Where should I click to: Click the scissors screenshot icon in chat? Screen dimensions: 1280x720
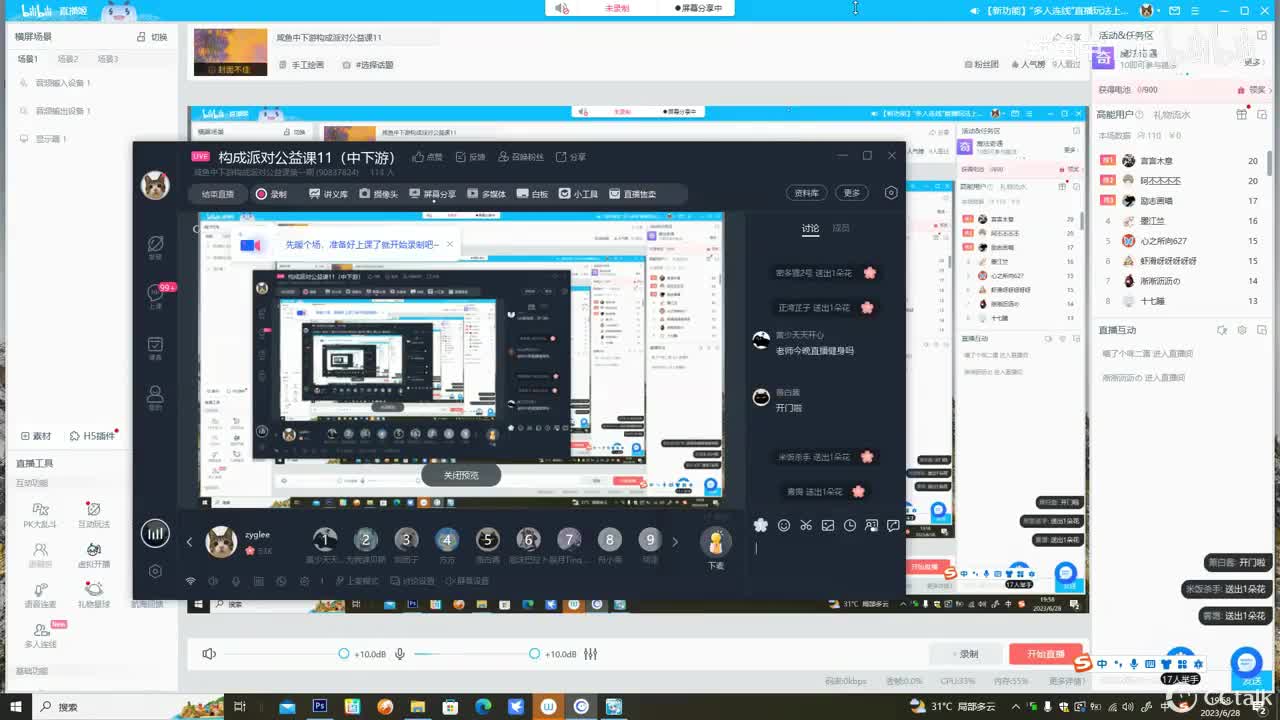click(x=806, y=525)
